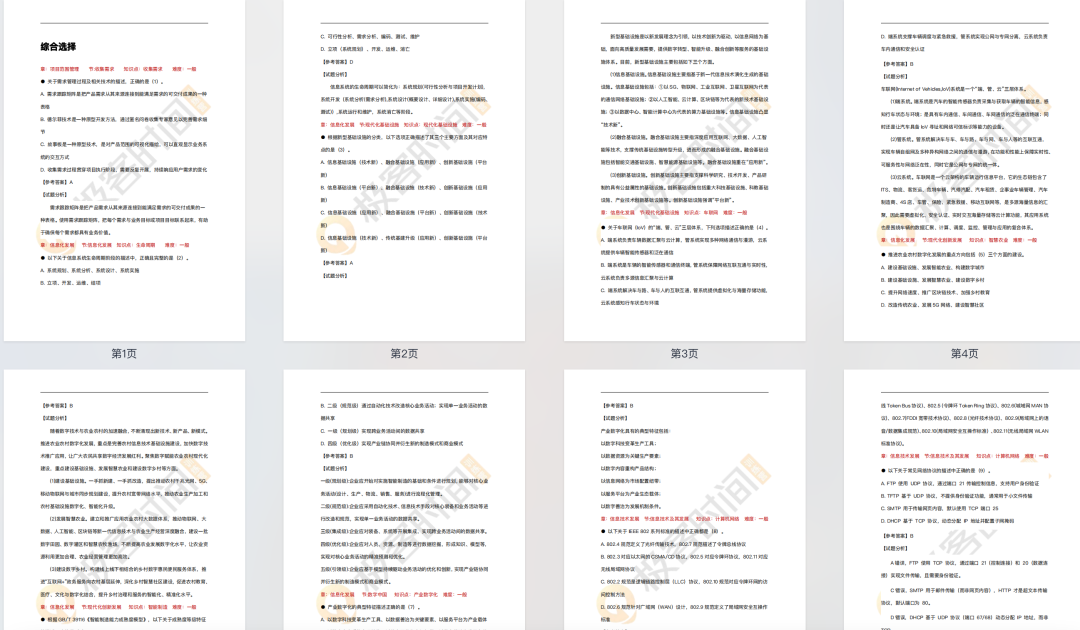
Task: Click the 第3页 page label
Action: [684, 353]
